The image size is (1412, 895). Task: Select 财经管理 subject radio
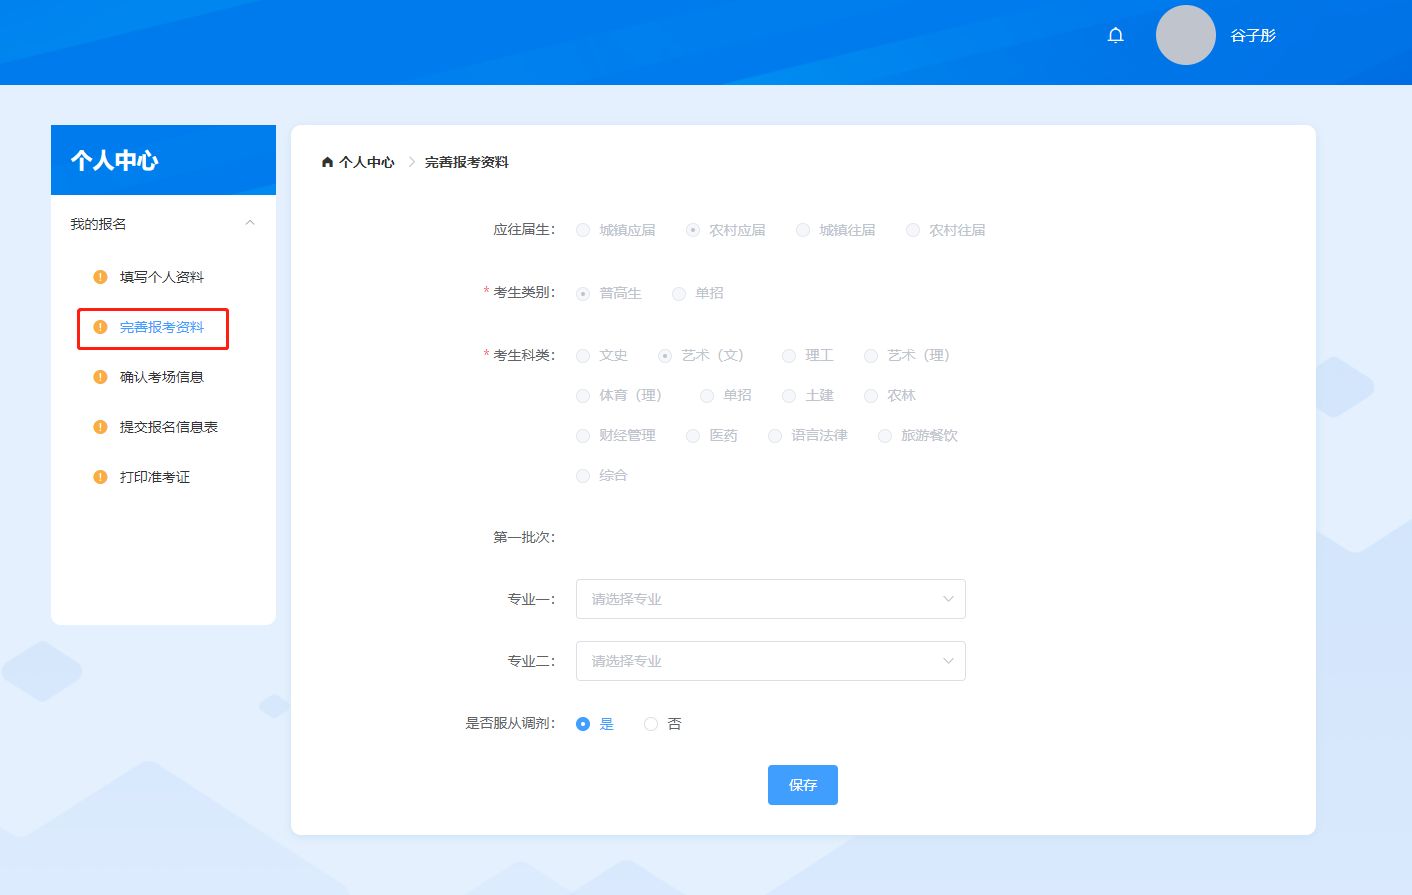[616, 435]
